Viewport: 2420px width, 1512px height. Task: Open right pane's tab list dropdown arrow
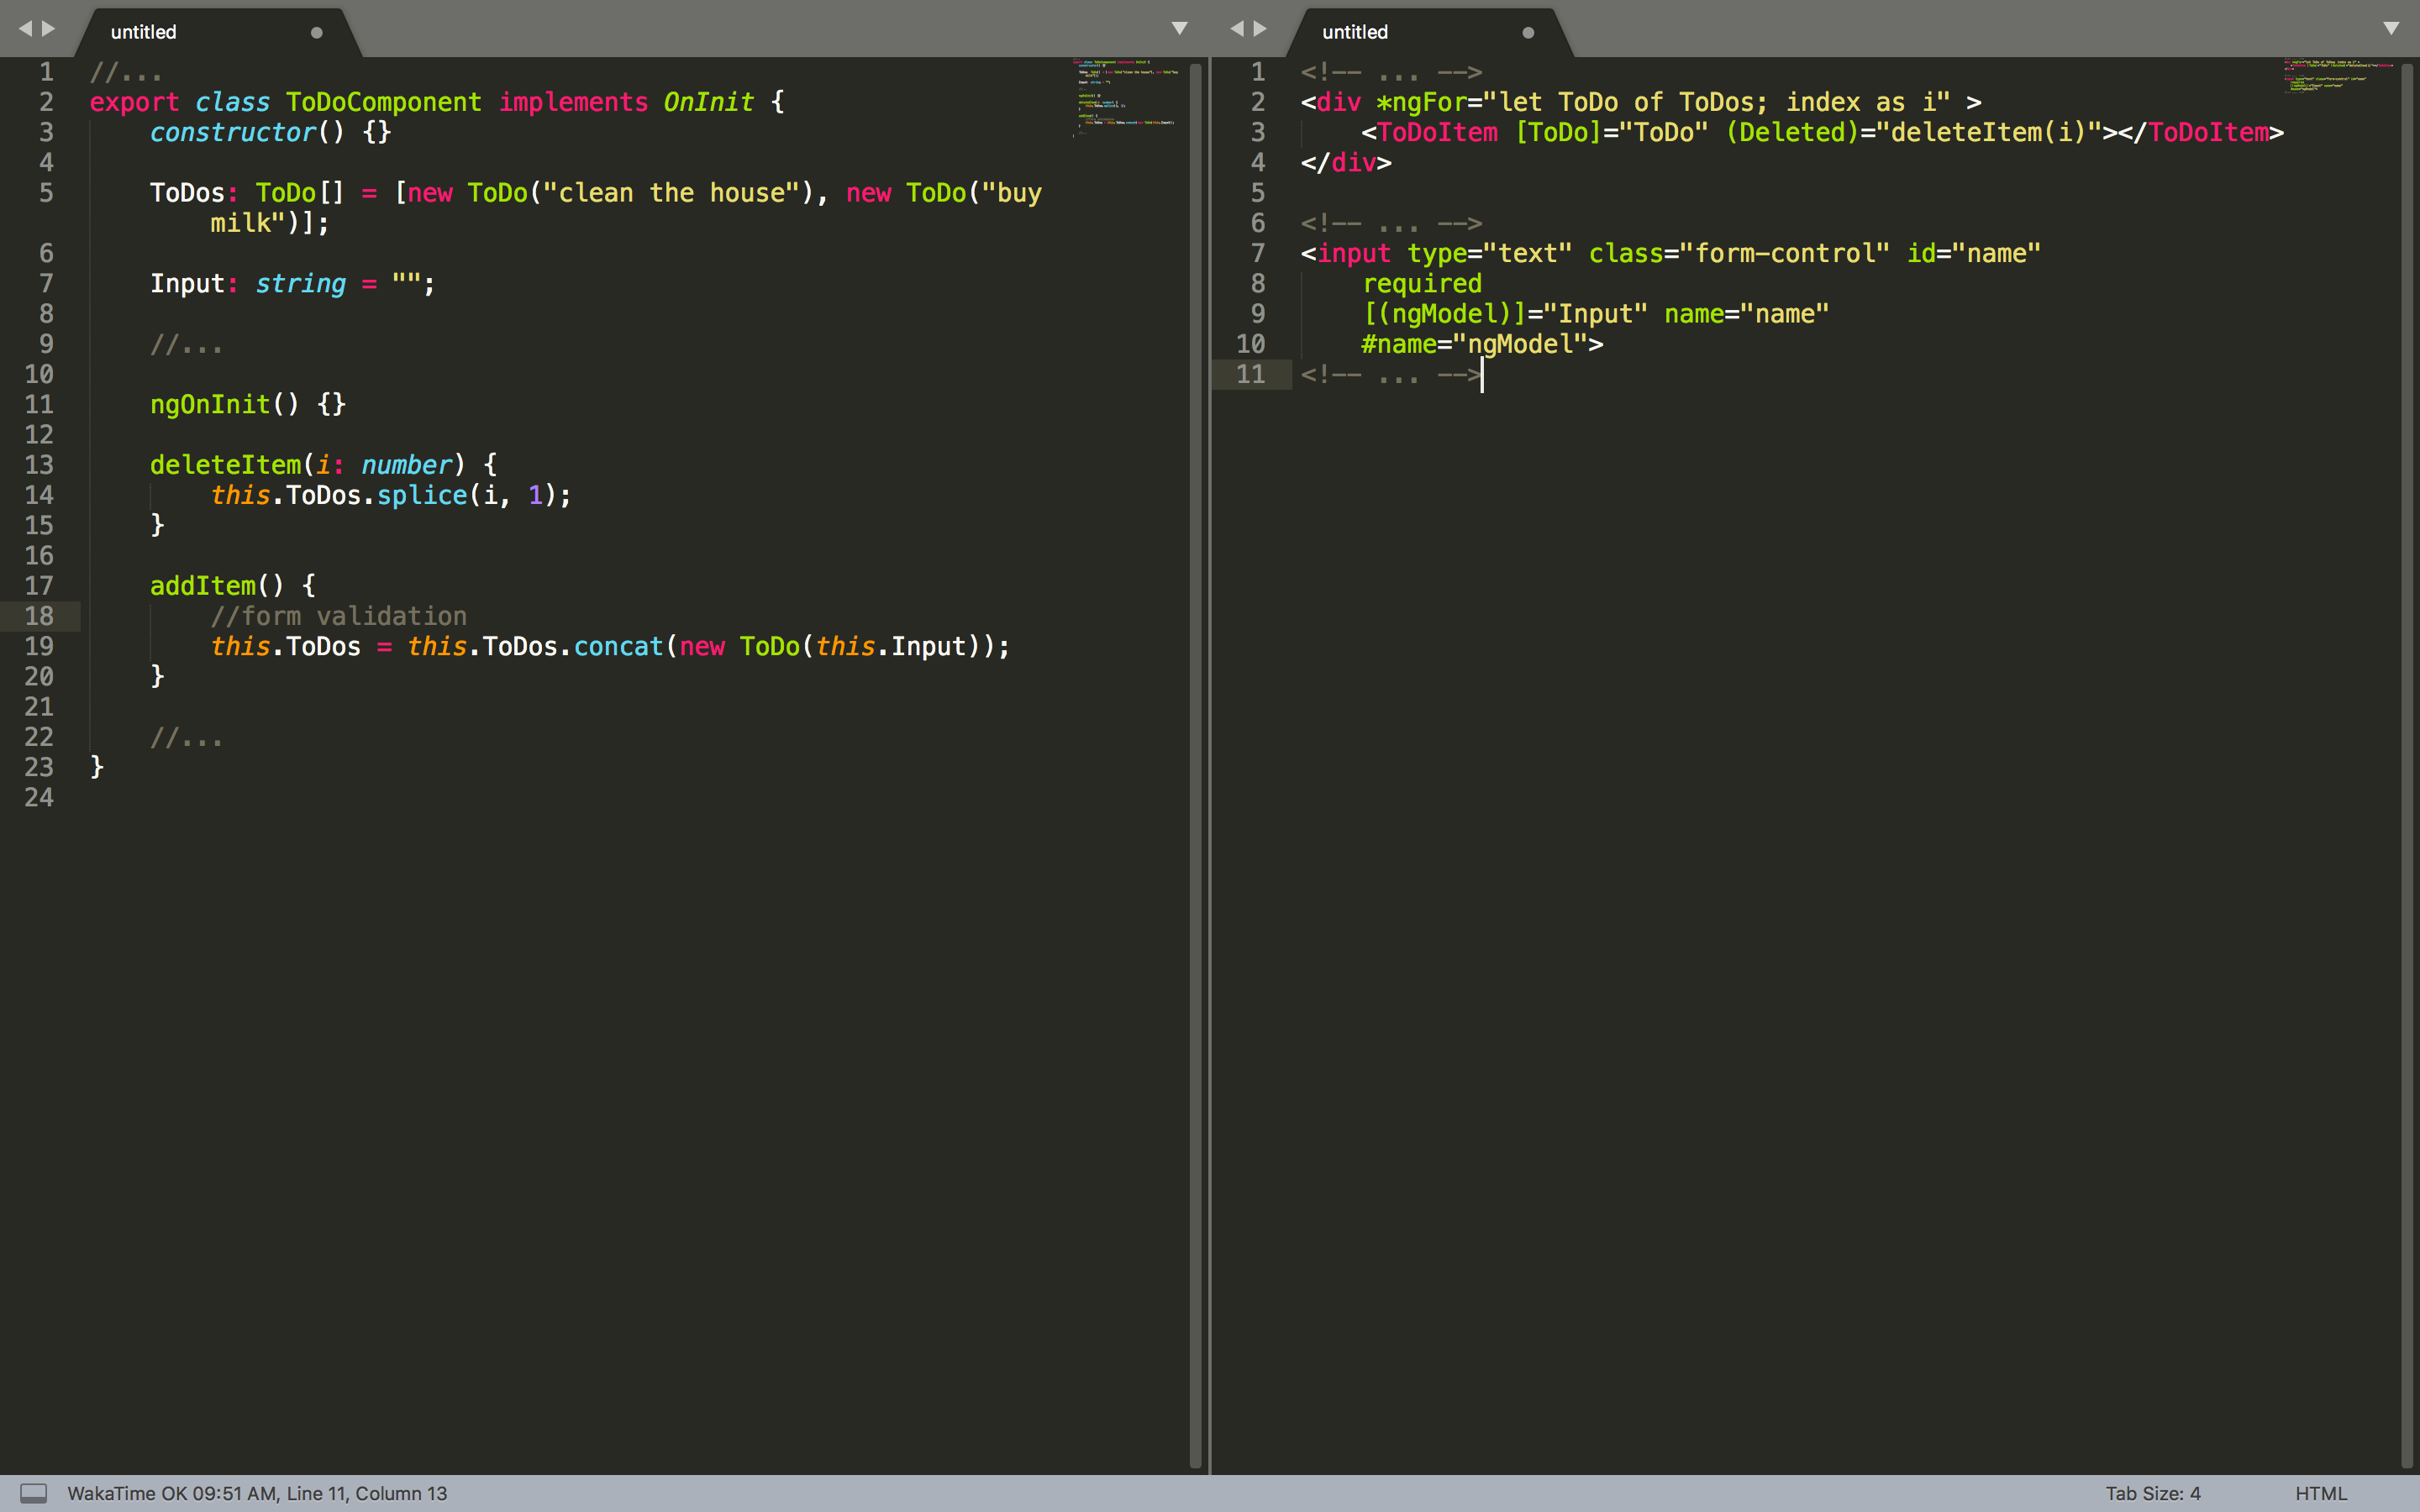coord(2391,28)
